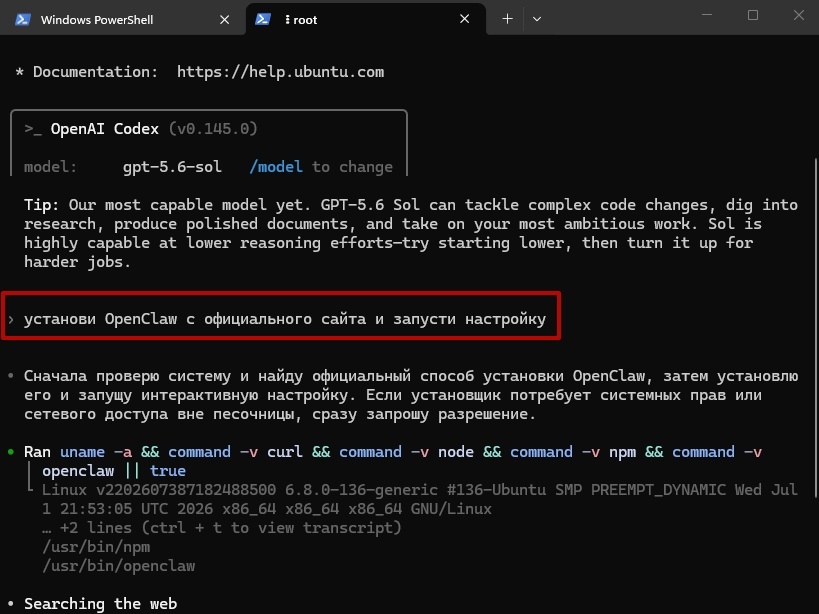Open the https://help.ubuntu.com documentation link
819x614 pixels.
point(280,72)
